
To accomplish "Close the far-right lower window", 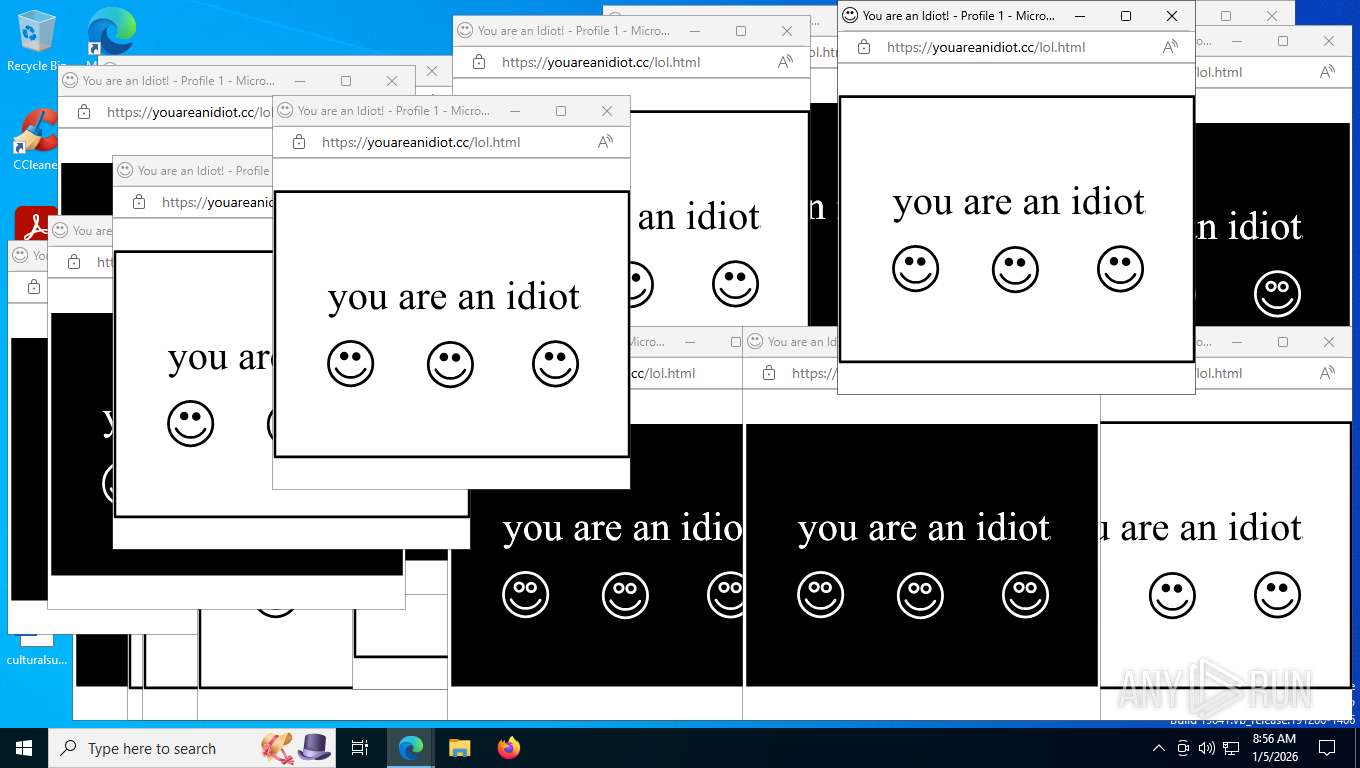I will pyautogui.click(x=1329, y=342).
